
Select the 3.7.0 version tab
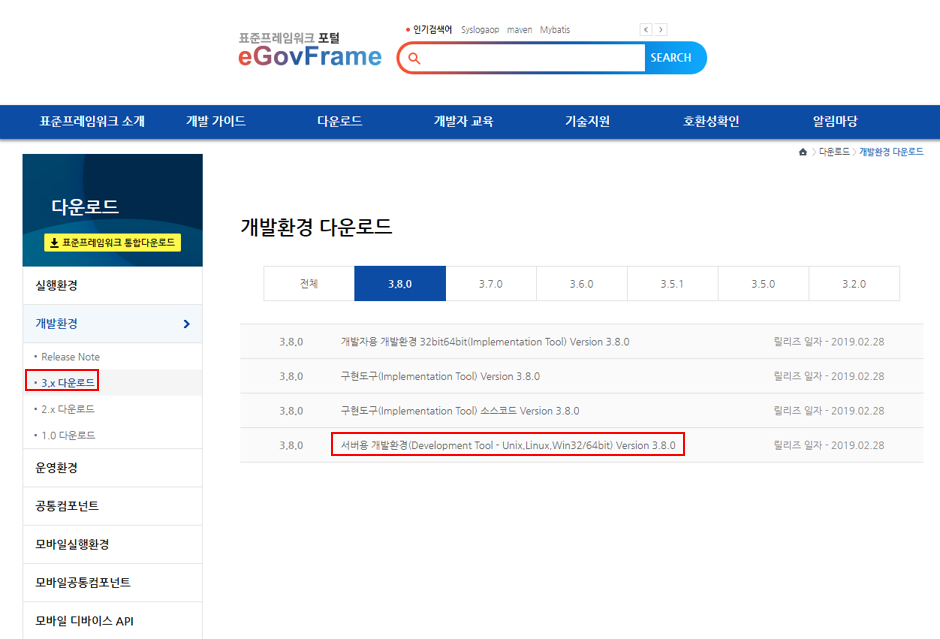point(490,284)
